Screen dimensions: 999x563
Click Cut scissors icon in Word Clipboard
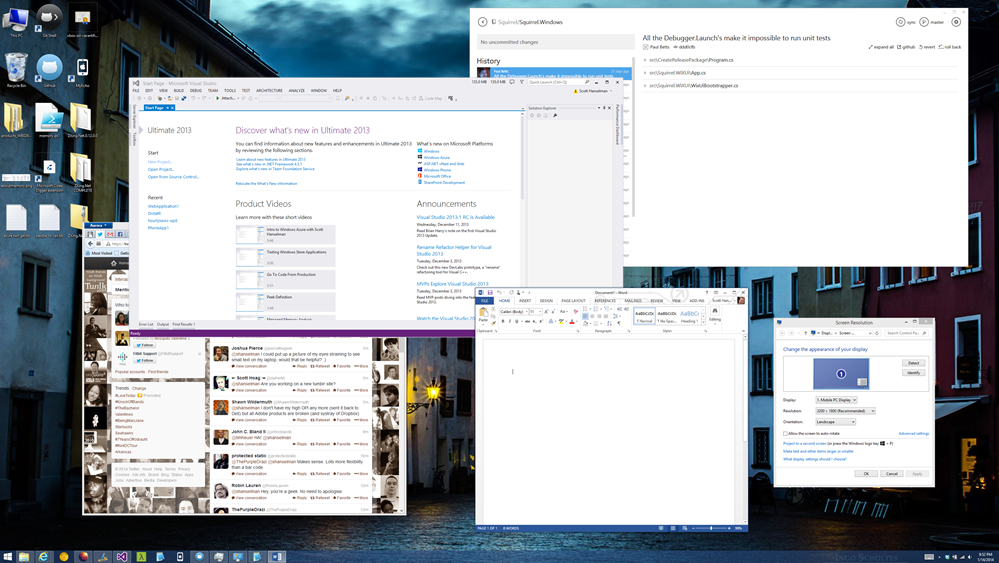tap(493, 309)
